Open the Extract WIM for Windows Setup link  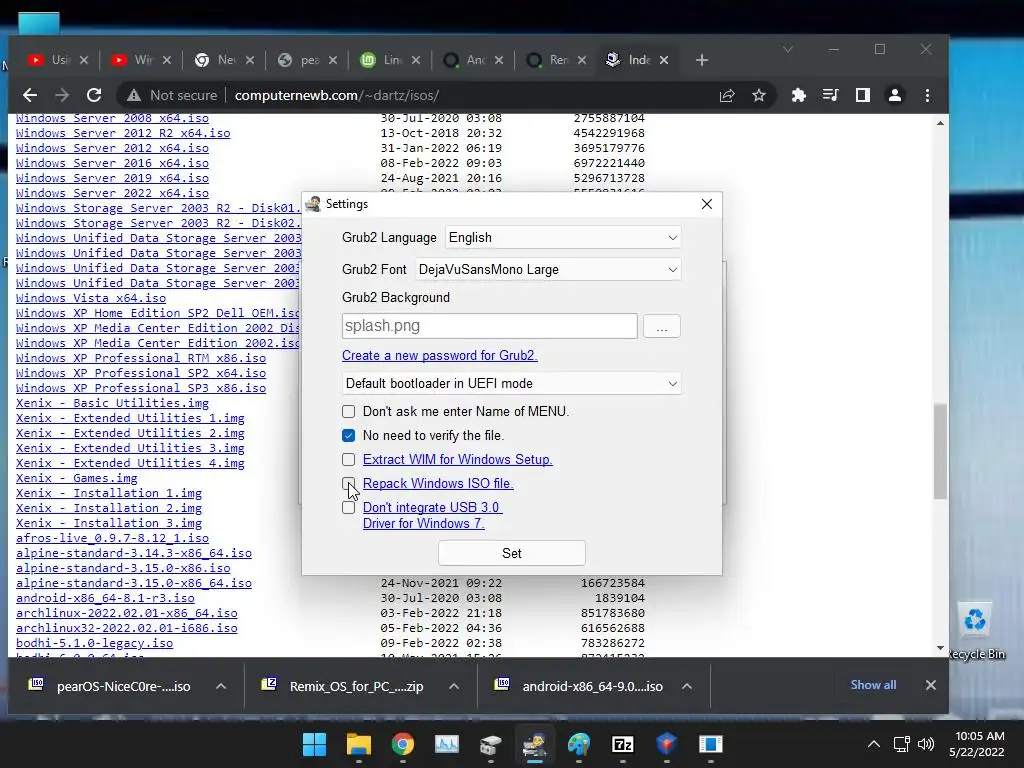click(x=458, y=460)
